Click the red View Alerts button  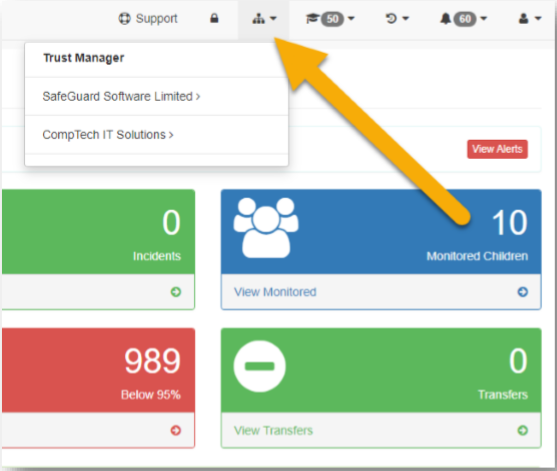click(497, 149)
